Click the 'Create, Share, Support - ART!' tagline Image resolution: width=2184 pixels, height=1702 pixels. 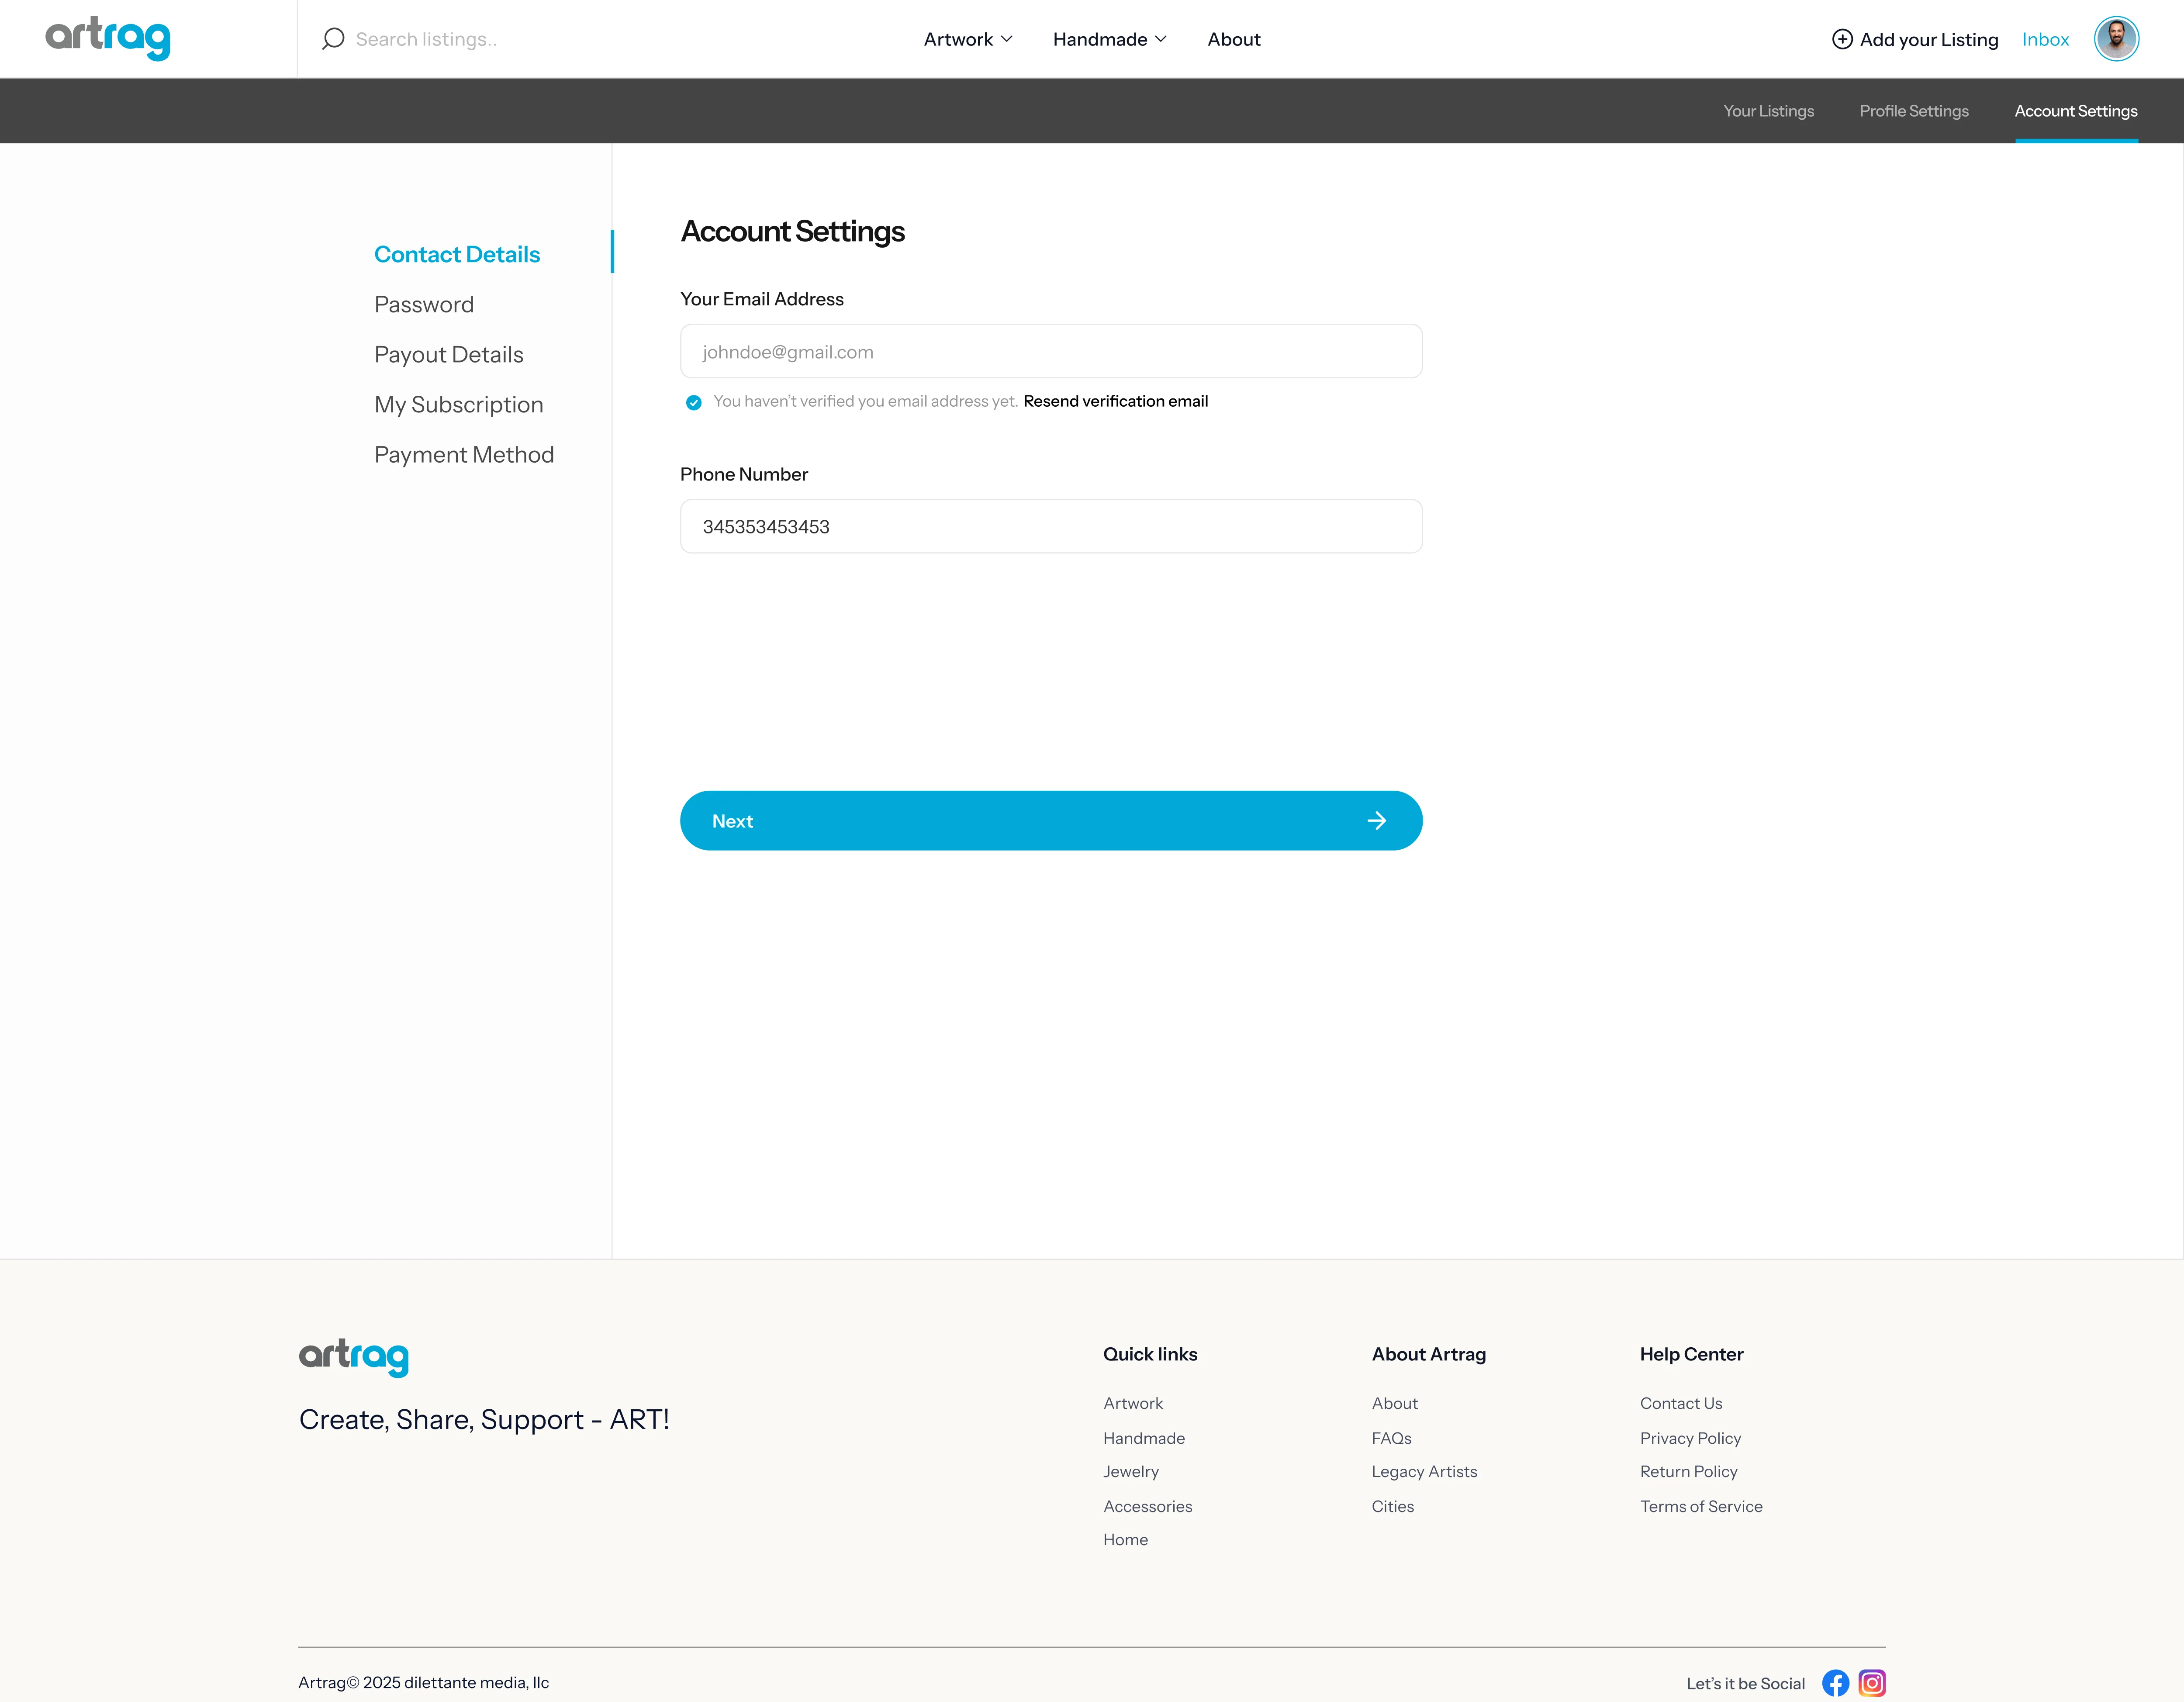coord(484,1419)
